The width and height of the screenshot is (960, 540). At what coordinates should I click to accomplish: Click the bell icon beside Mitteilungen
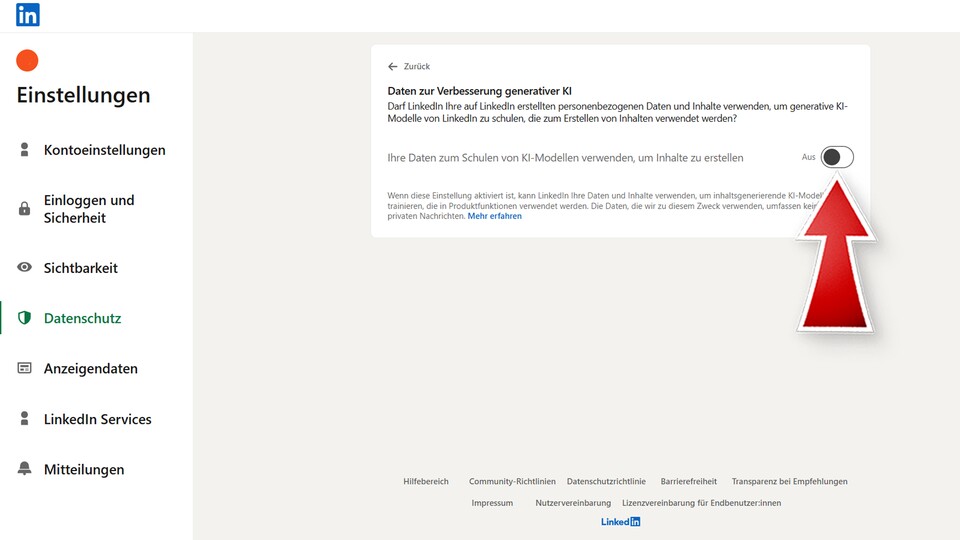(x=25, y=469)
